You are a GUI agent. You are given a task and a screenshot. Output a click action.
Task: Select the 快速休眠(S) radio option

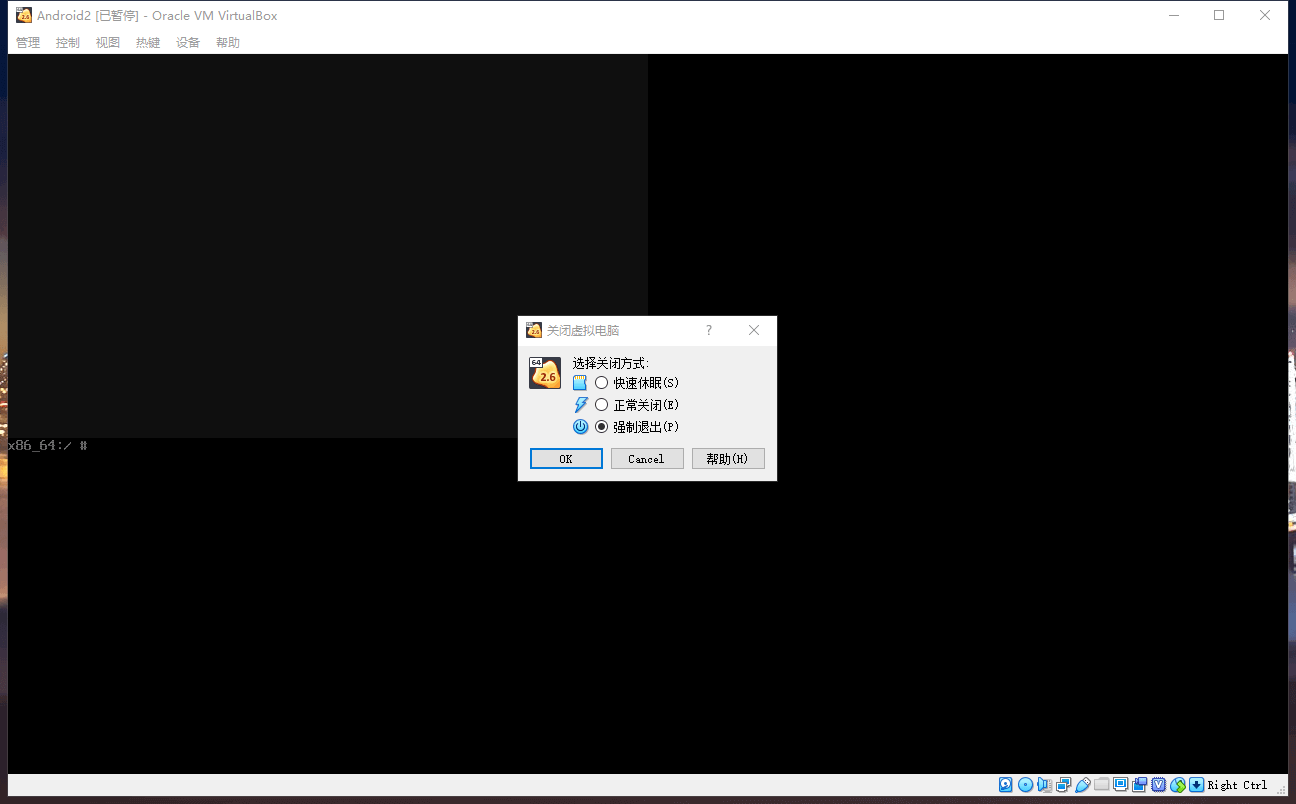602,383
